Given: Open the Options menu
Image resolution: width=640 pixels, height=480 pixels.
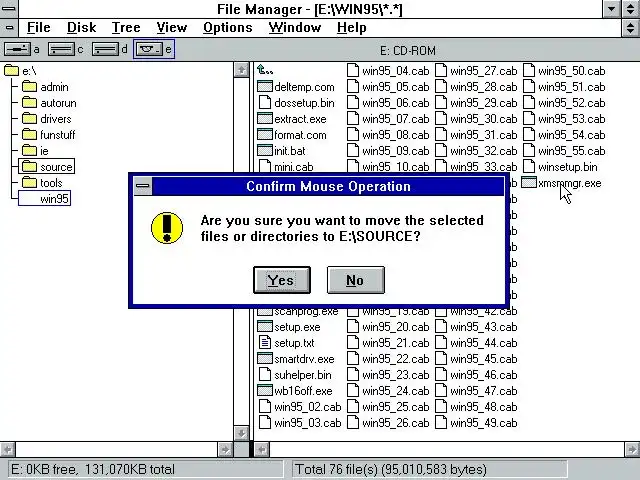Looking at the screenshot, I should [x=228, y=28].
